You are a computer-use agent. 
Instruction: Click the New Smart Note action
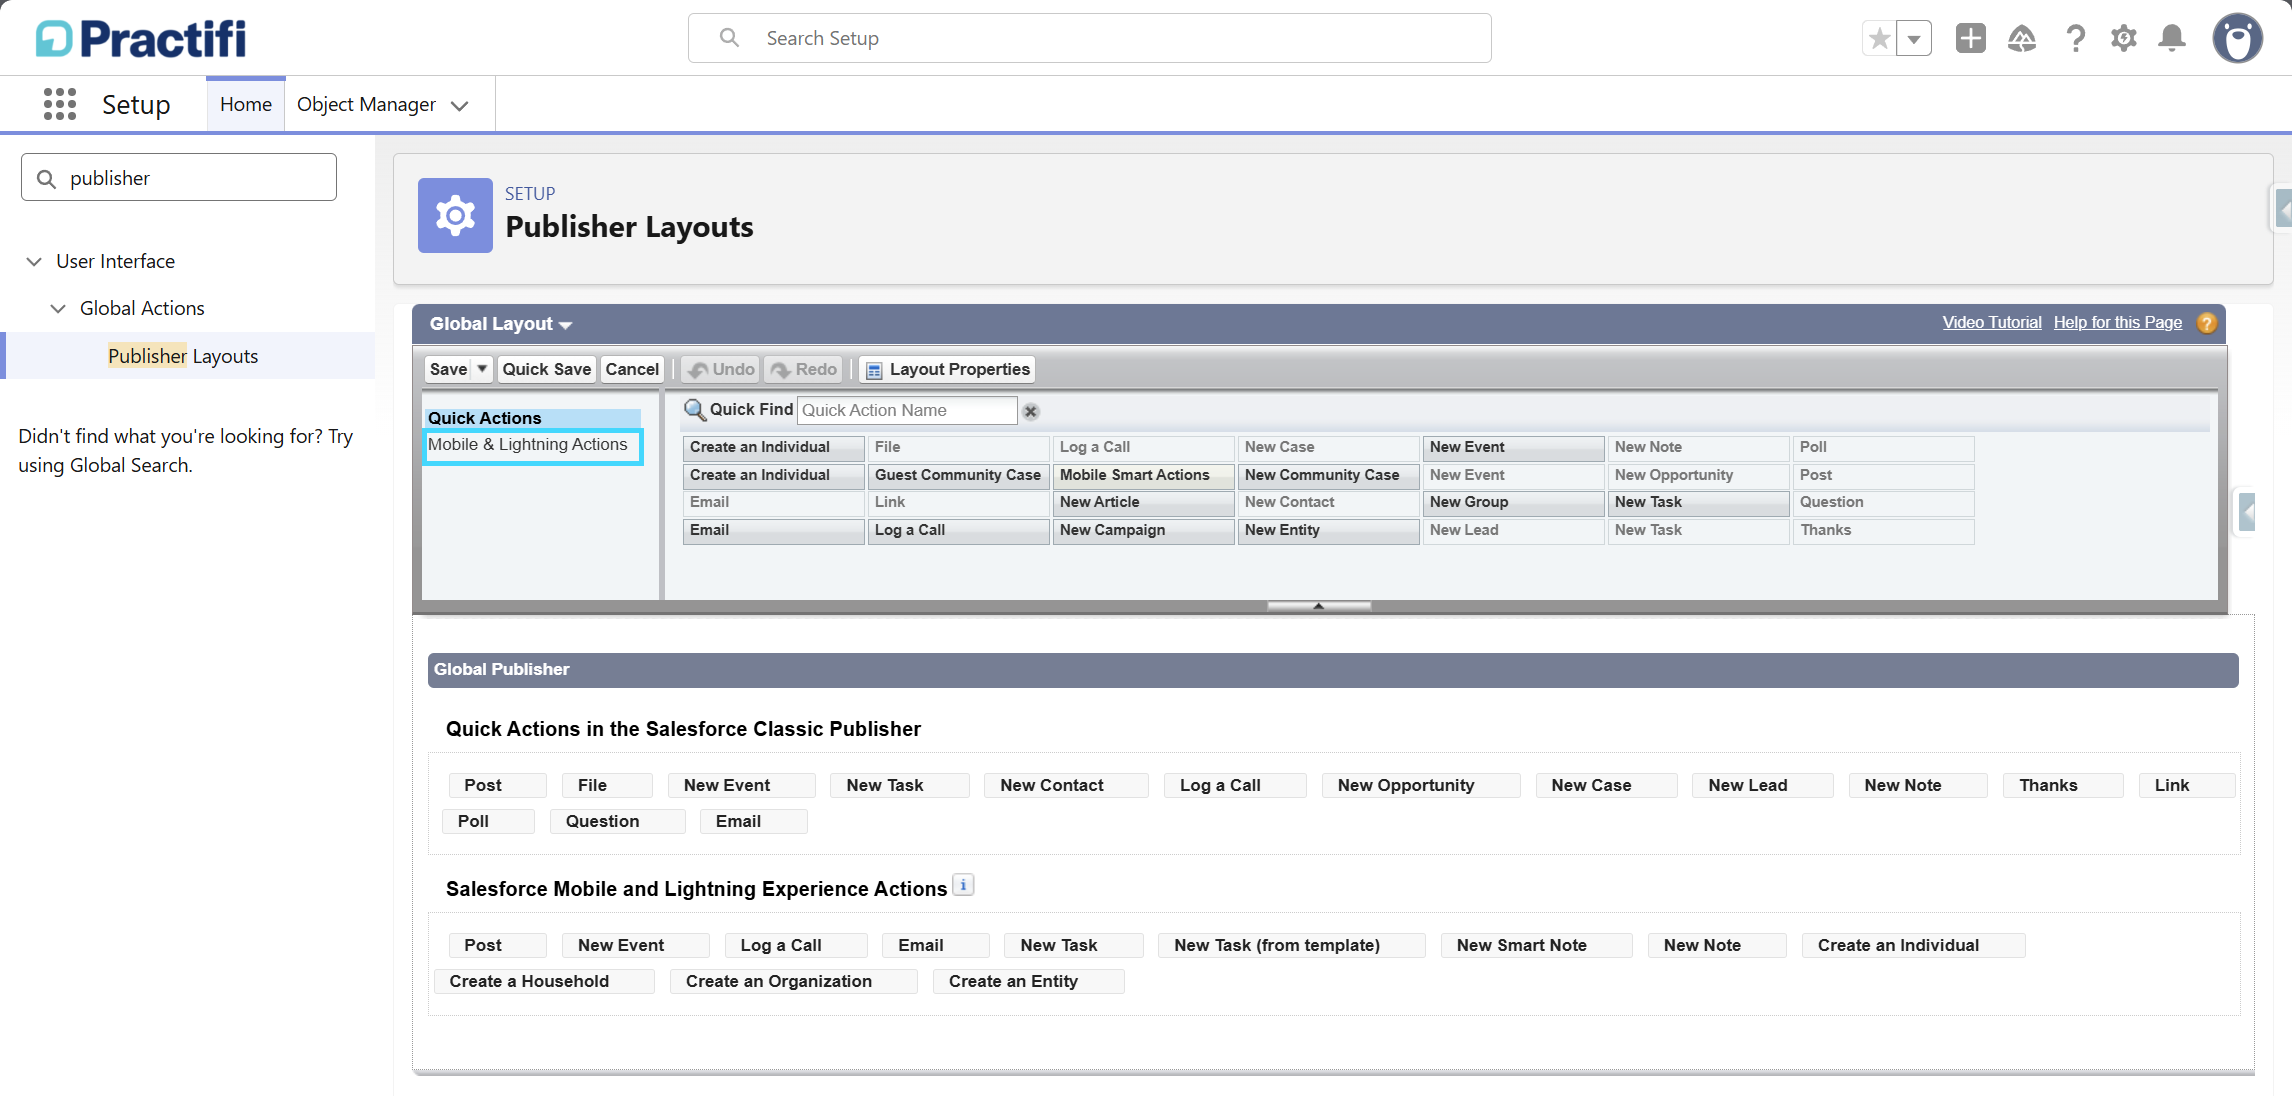pos(1536,945)
